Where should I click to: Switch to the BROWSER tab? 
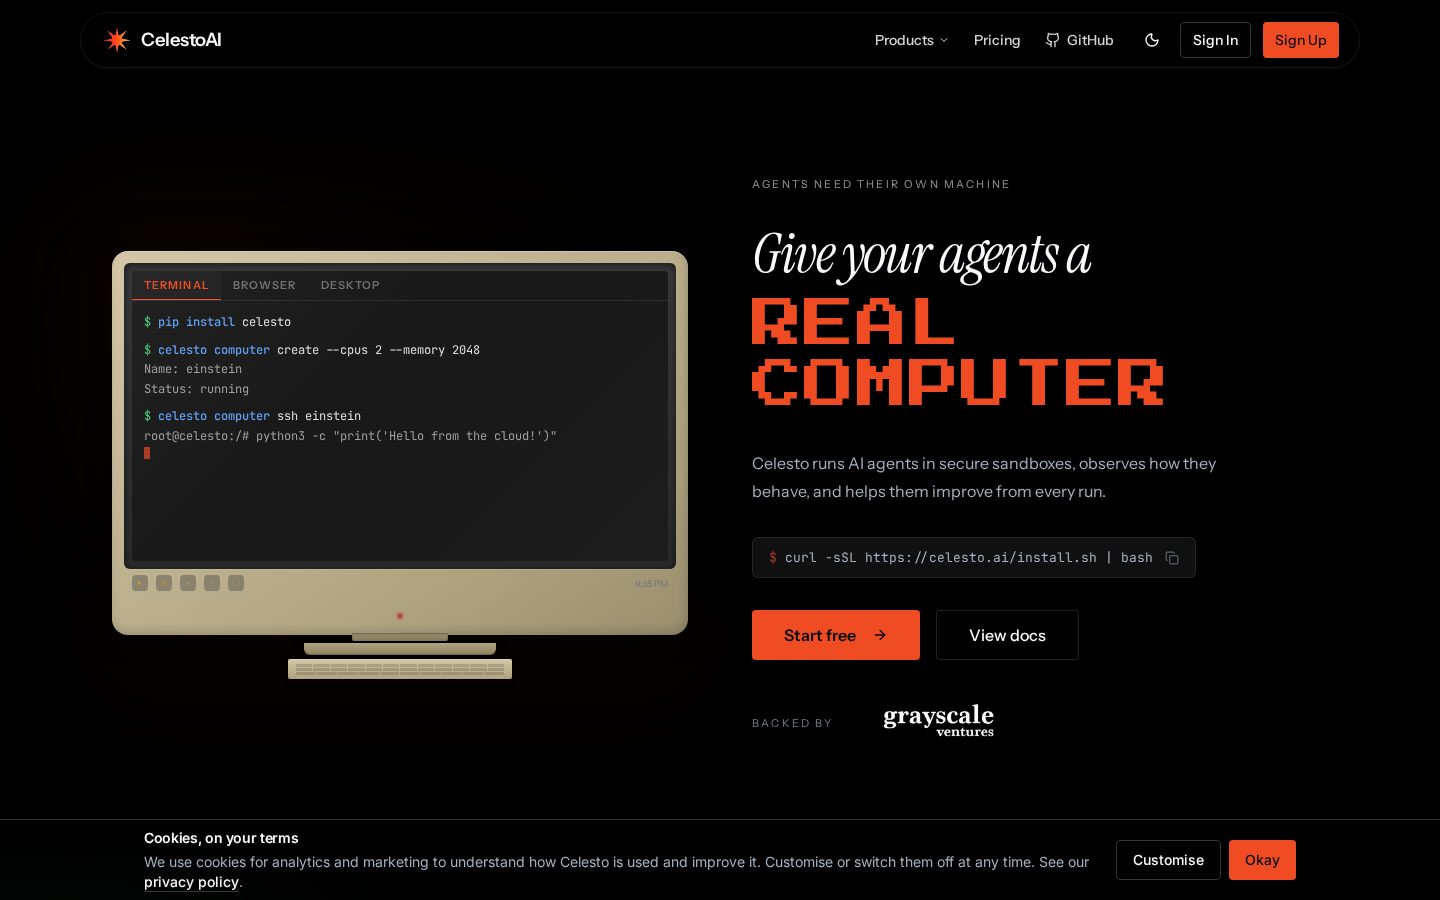pyautogui.click(x=264, y=285)
